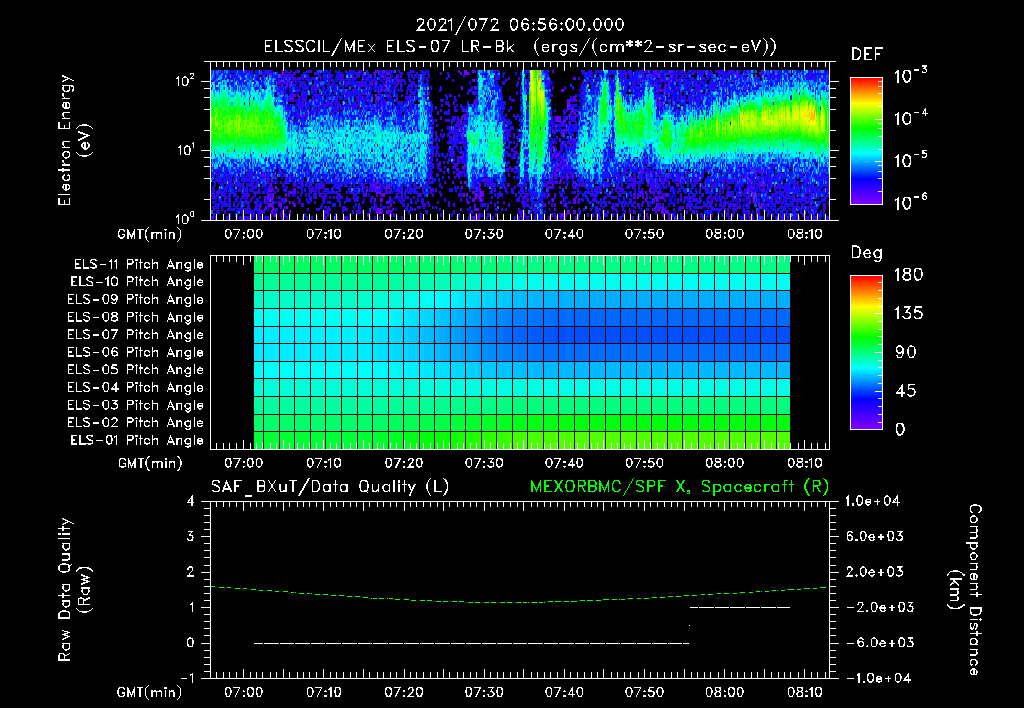Click the Component Distance (km) axis label
Viewport: 1024px width, 708px height.
(965, 590)
